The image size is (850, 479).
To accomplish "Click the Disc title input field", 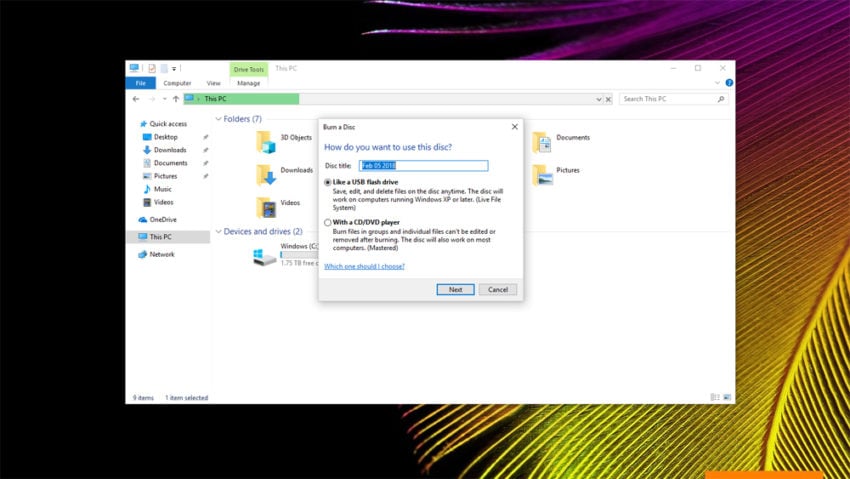I will (x=424, y=166).
